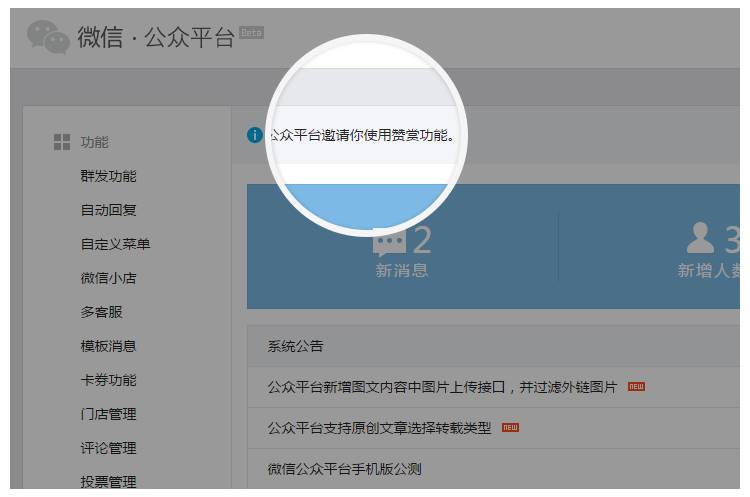Open announcement 公众平台新增图文内容中图片上传接口
This screenshot has width=750, height=497.
(x=442, y=387)
